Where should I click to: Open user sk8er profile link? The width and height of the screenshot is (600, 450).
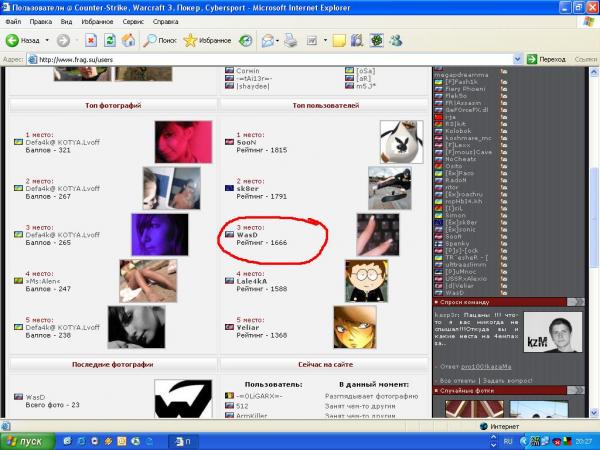coord(248,189)
